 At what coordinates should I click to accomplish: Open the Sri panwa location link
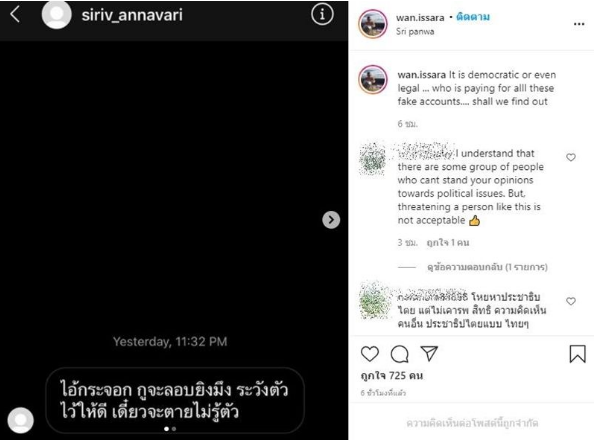(x=415, y=32)
